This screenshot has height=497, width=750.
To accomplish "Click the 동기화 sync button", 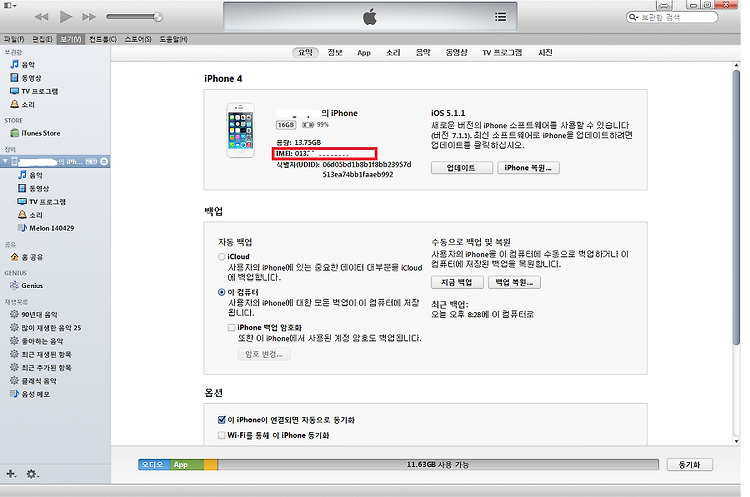I will 690,464.
